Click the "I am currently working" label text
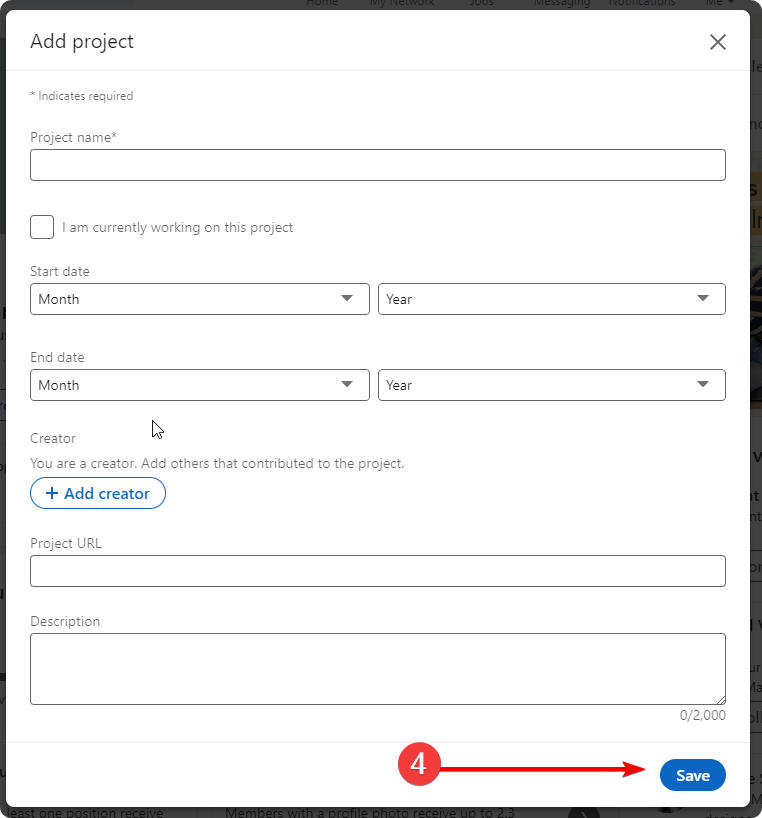762x818 pixels. point(177,227)
